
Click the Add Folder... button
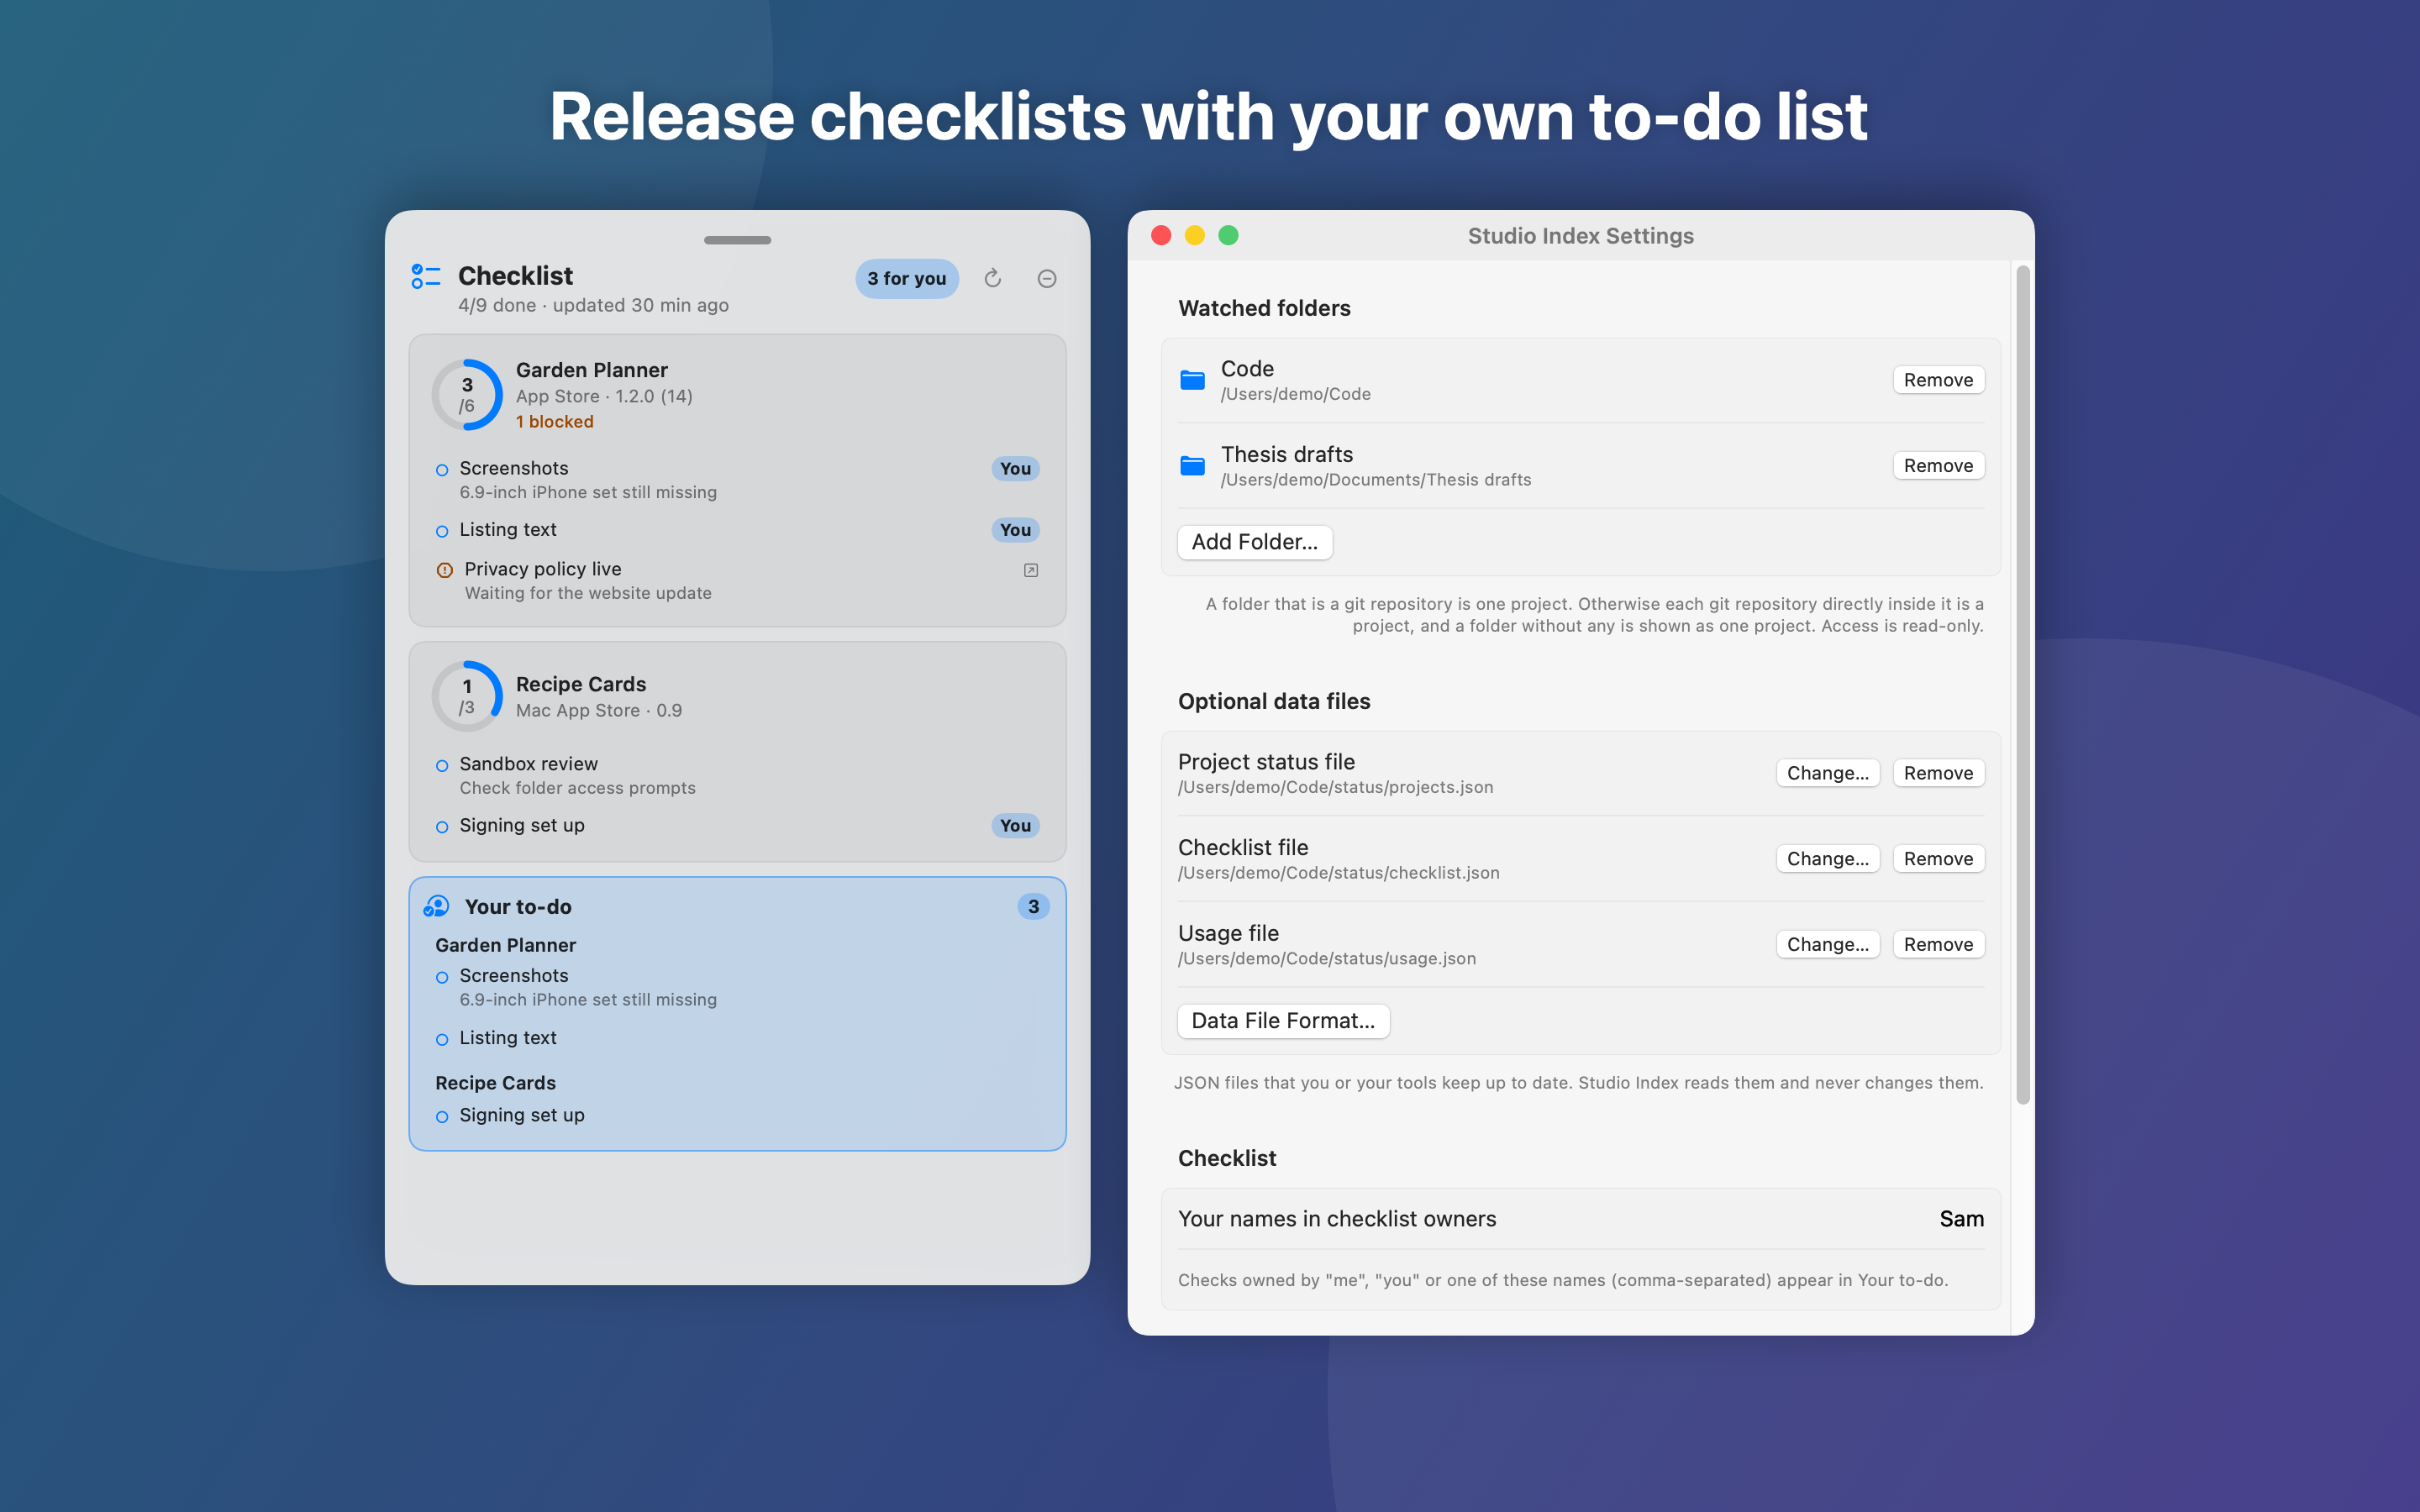[x=1254, y=542]
